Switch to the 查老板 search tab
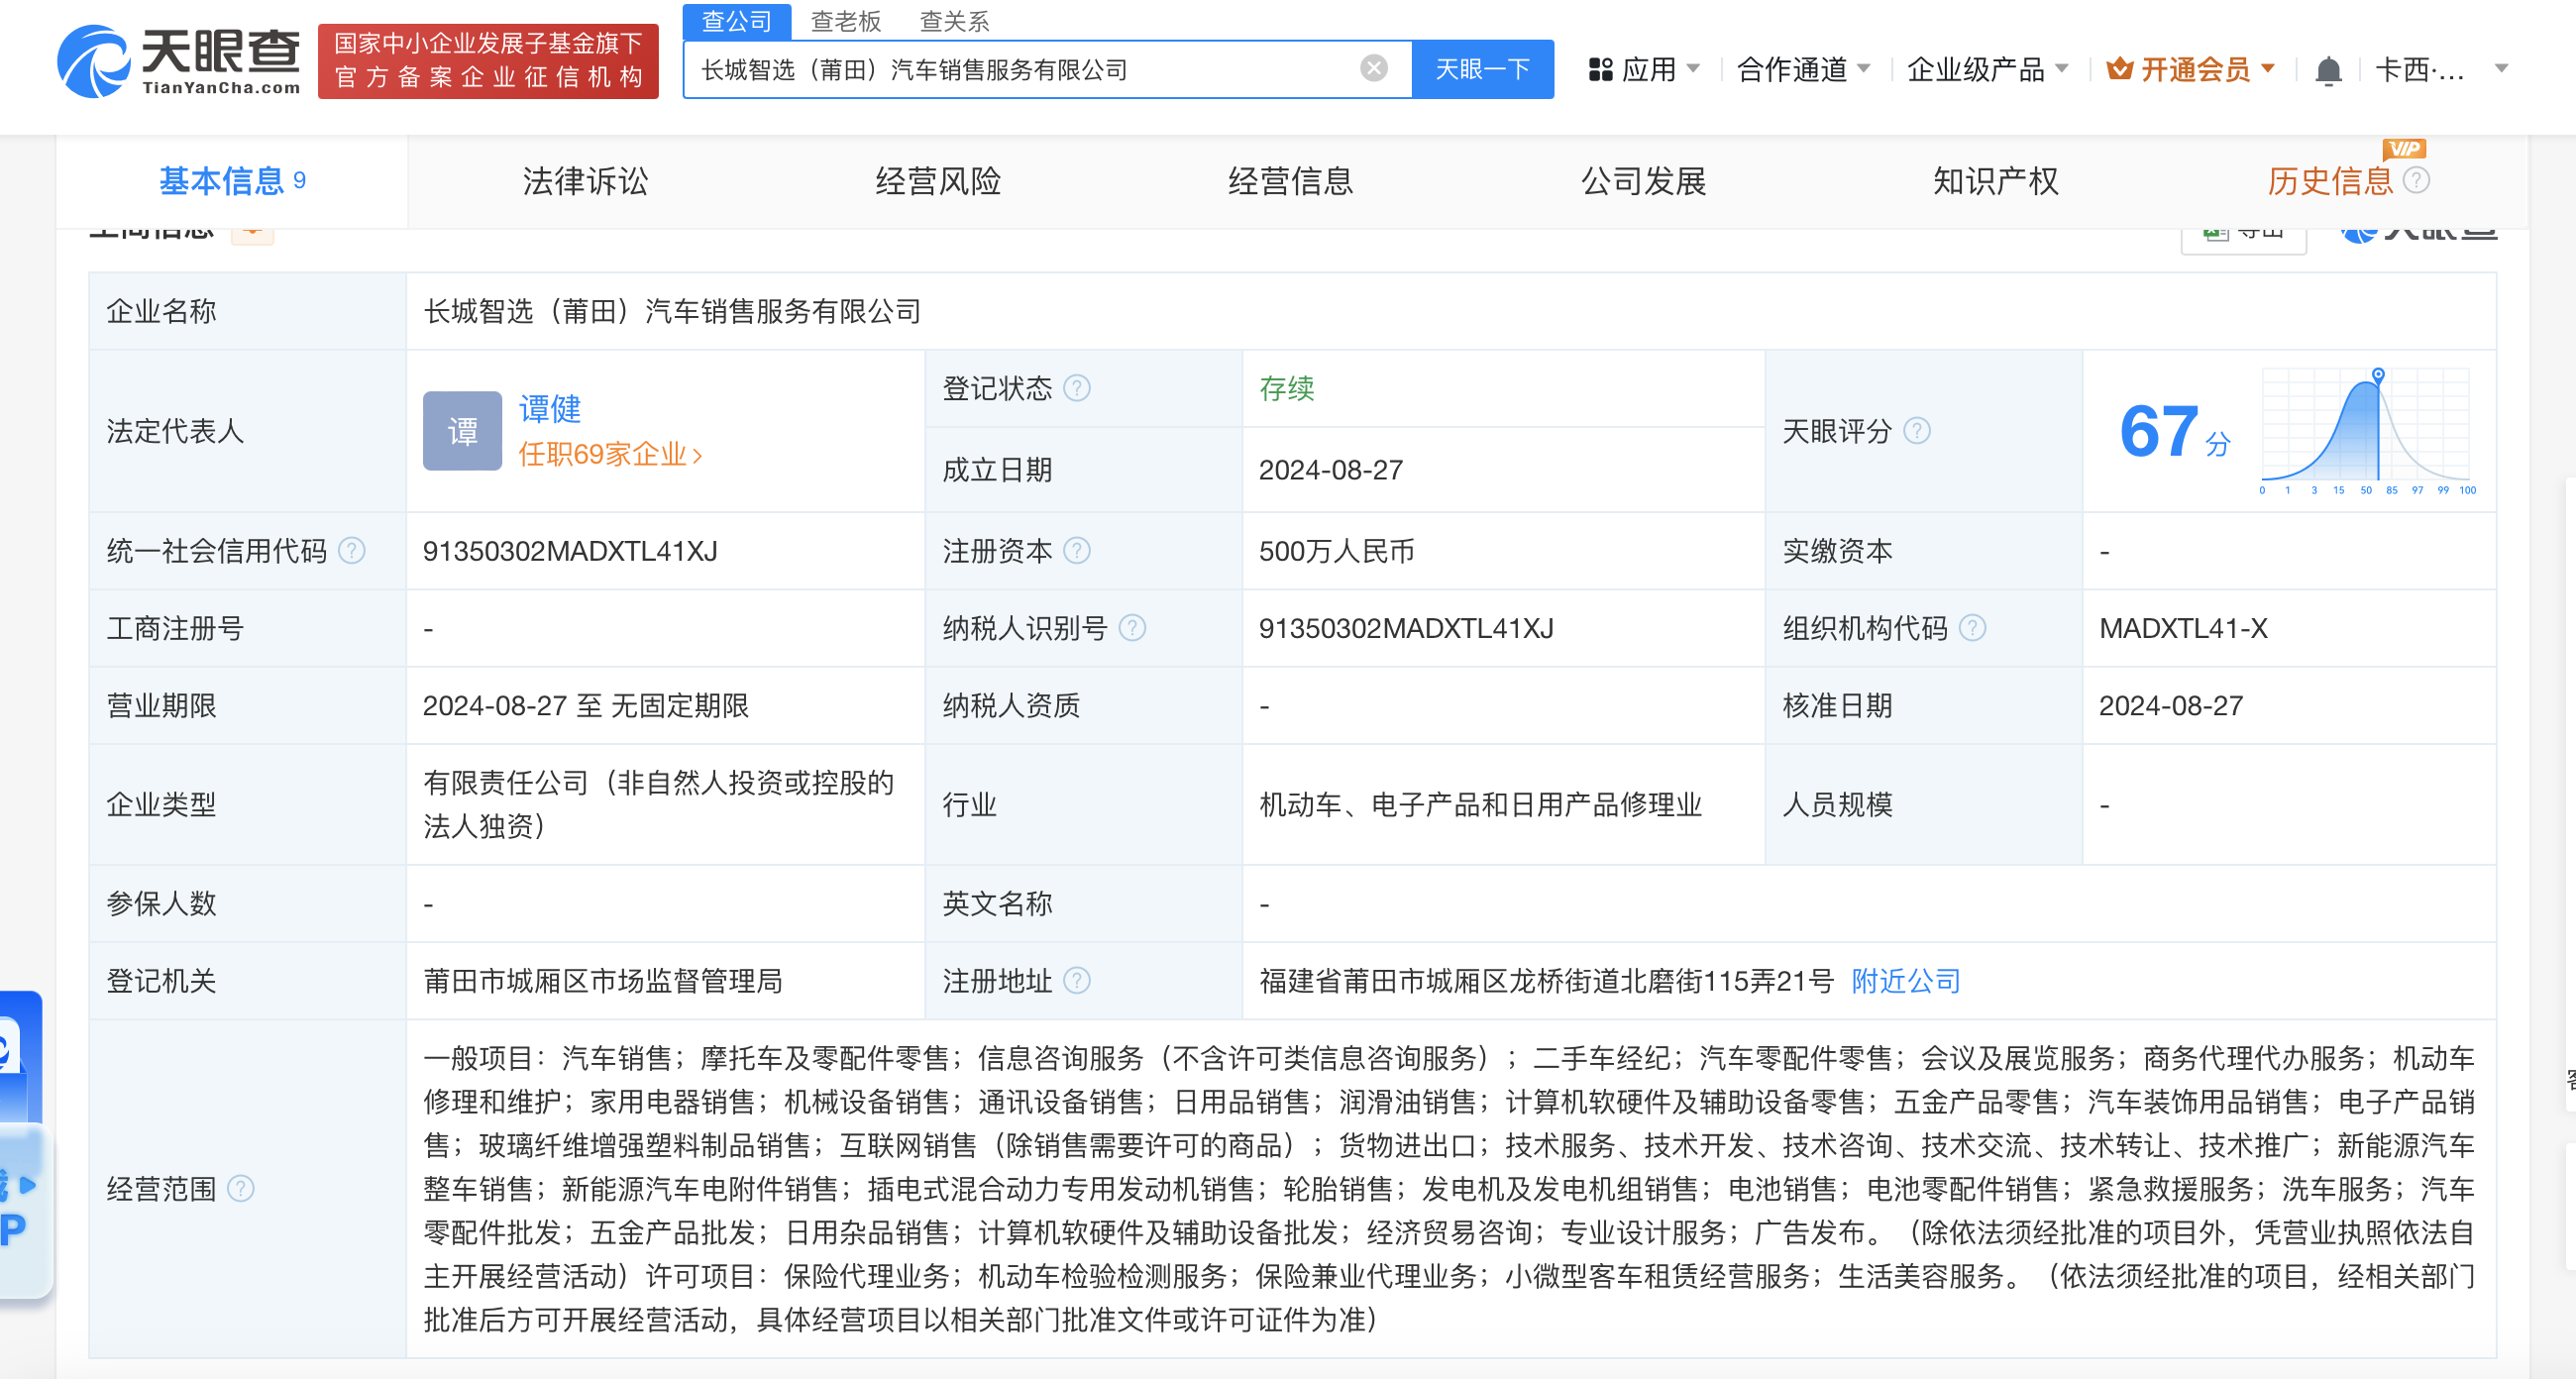 point(845,21)
